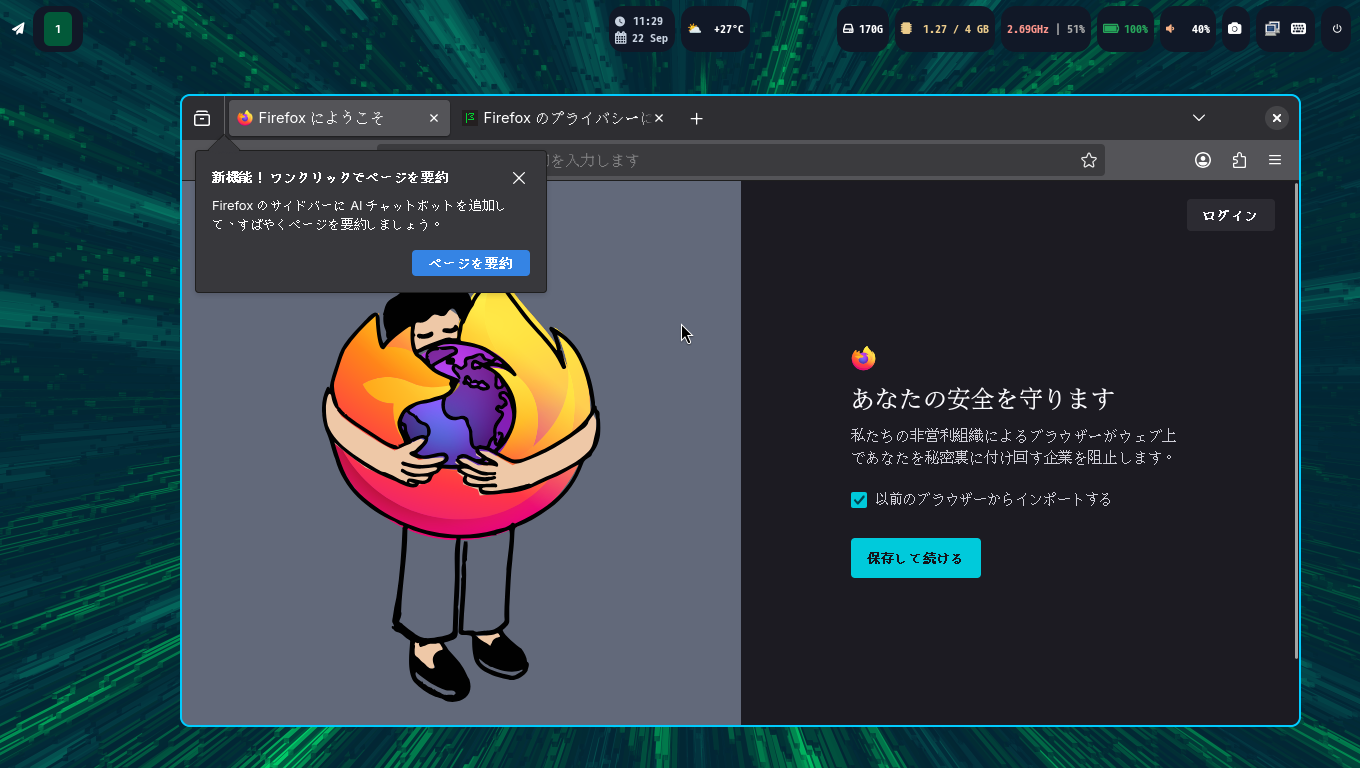Close the Firefox のプライバシー tab

click(659, 118)
